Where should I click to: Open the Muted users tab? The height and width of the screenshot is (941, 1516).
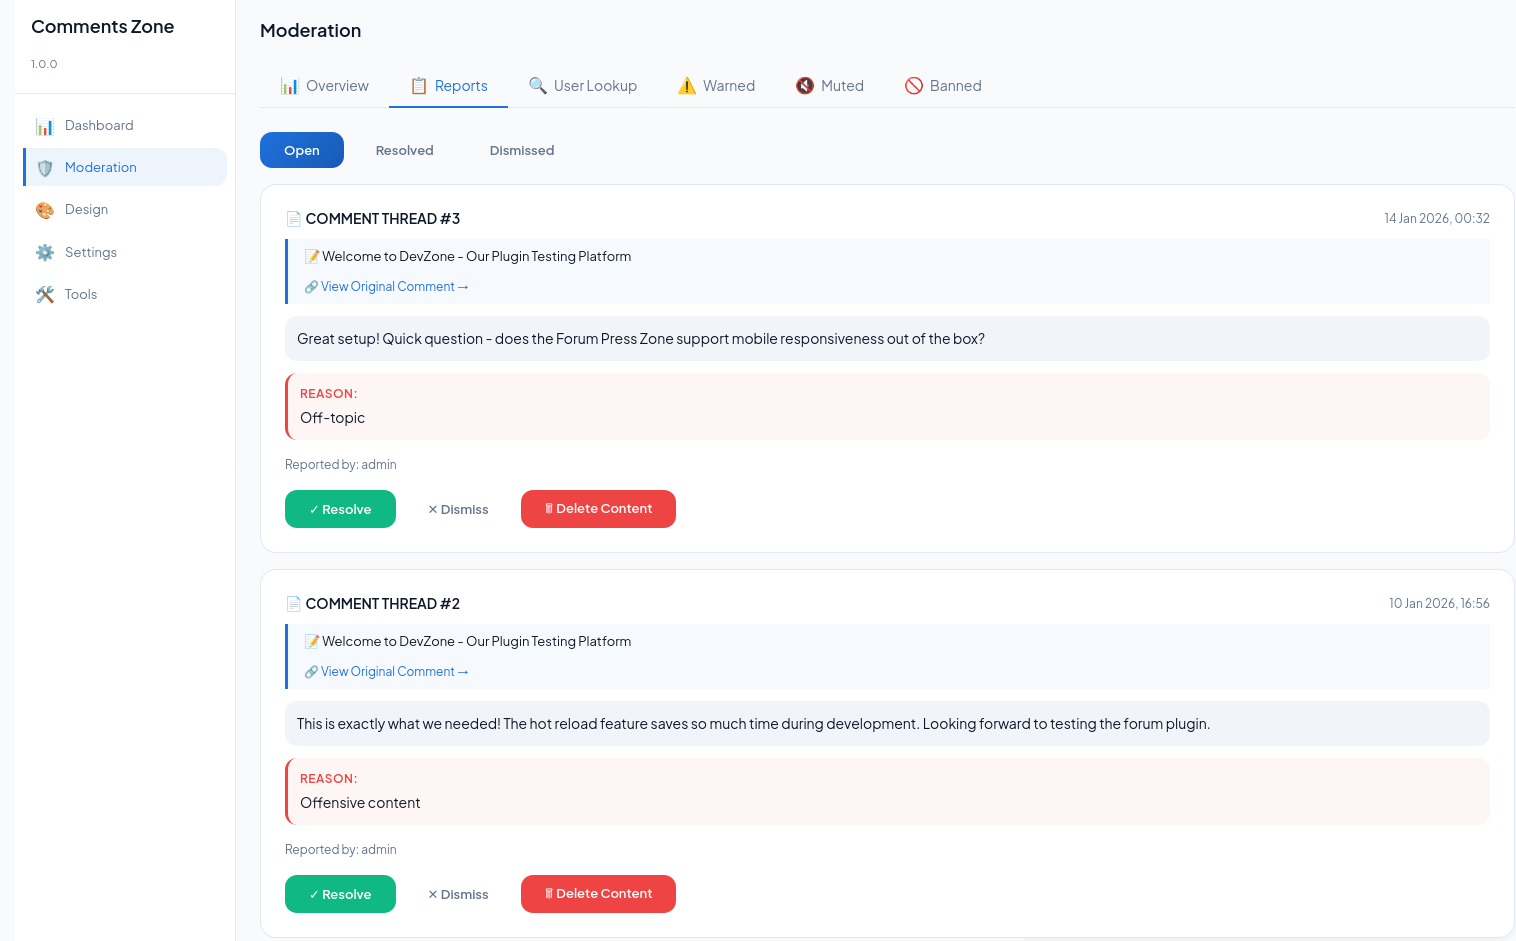coord(829,86)
